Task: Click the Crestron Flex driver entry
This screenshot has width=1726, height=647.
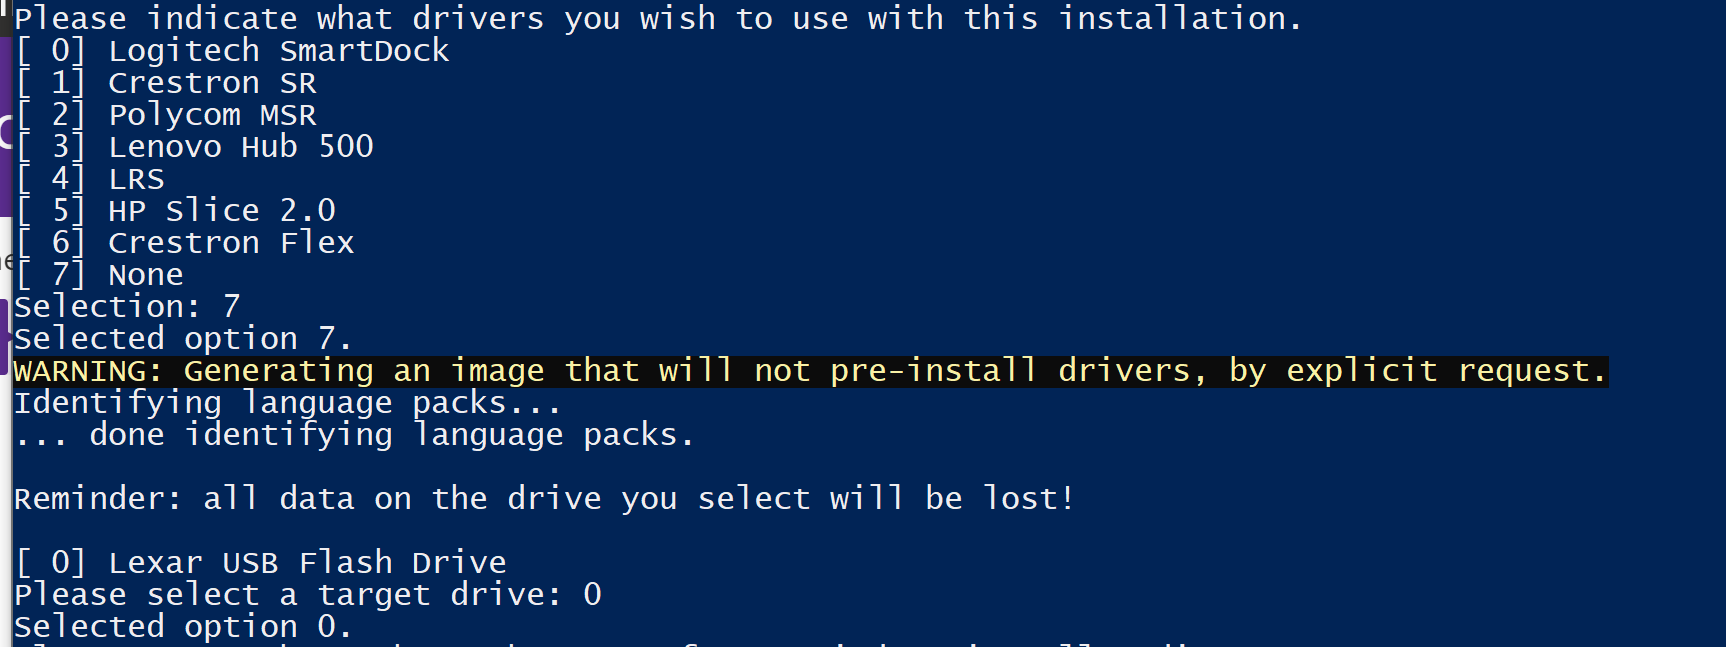Action: 231,243
